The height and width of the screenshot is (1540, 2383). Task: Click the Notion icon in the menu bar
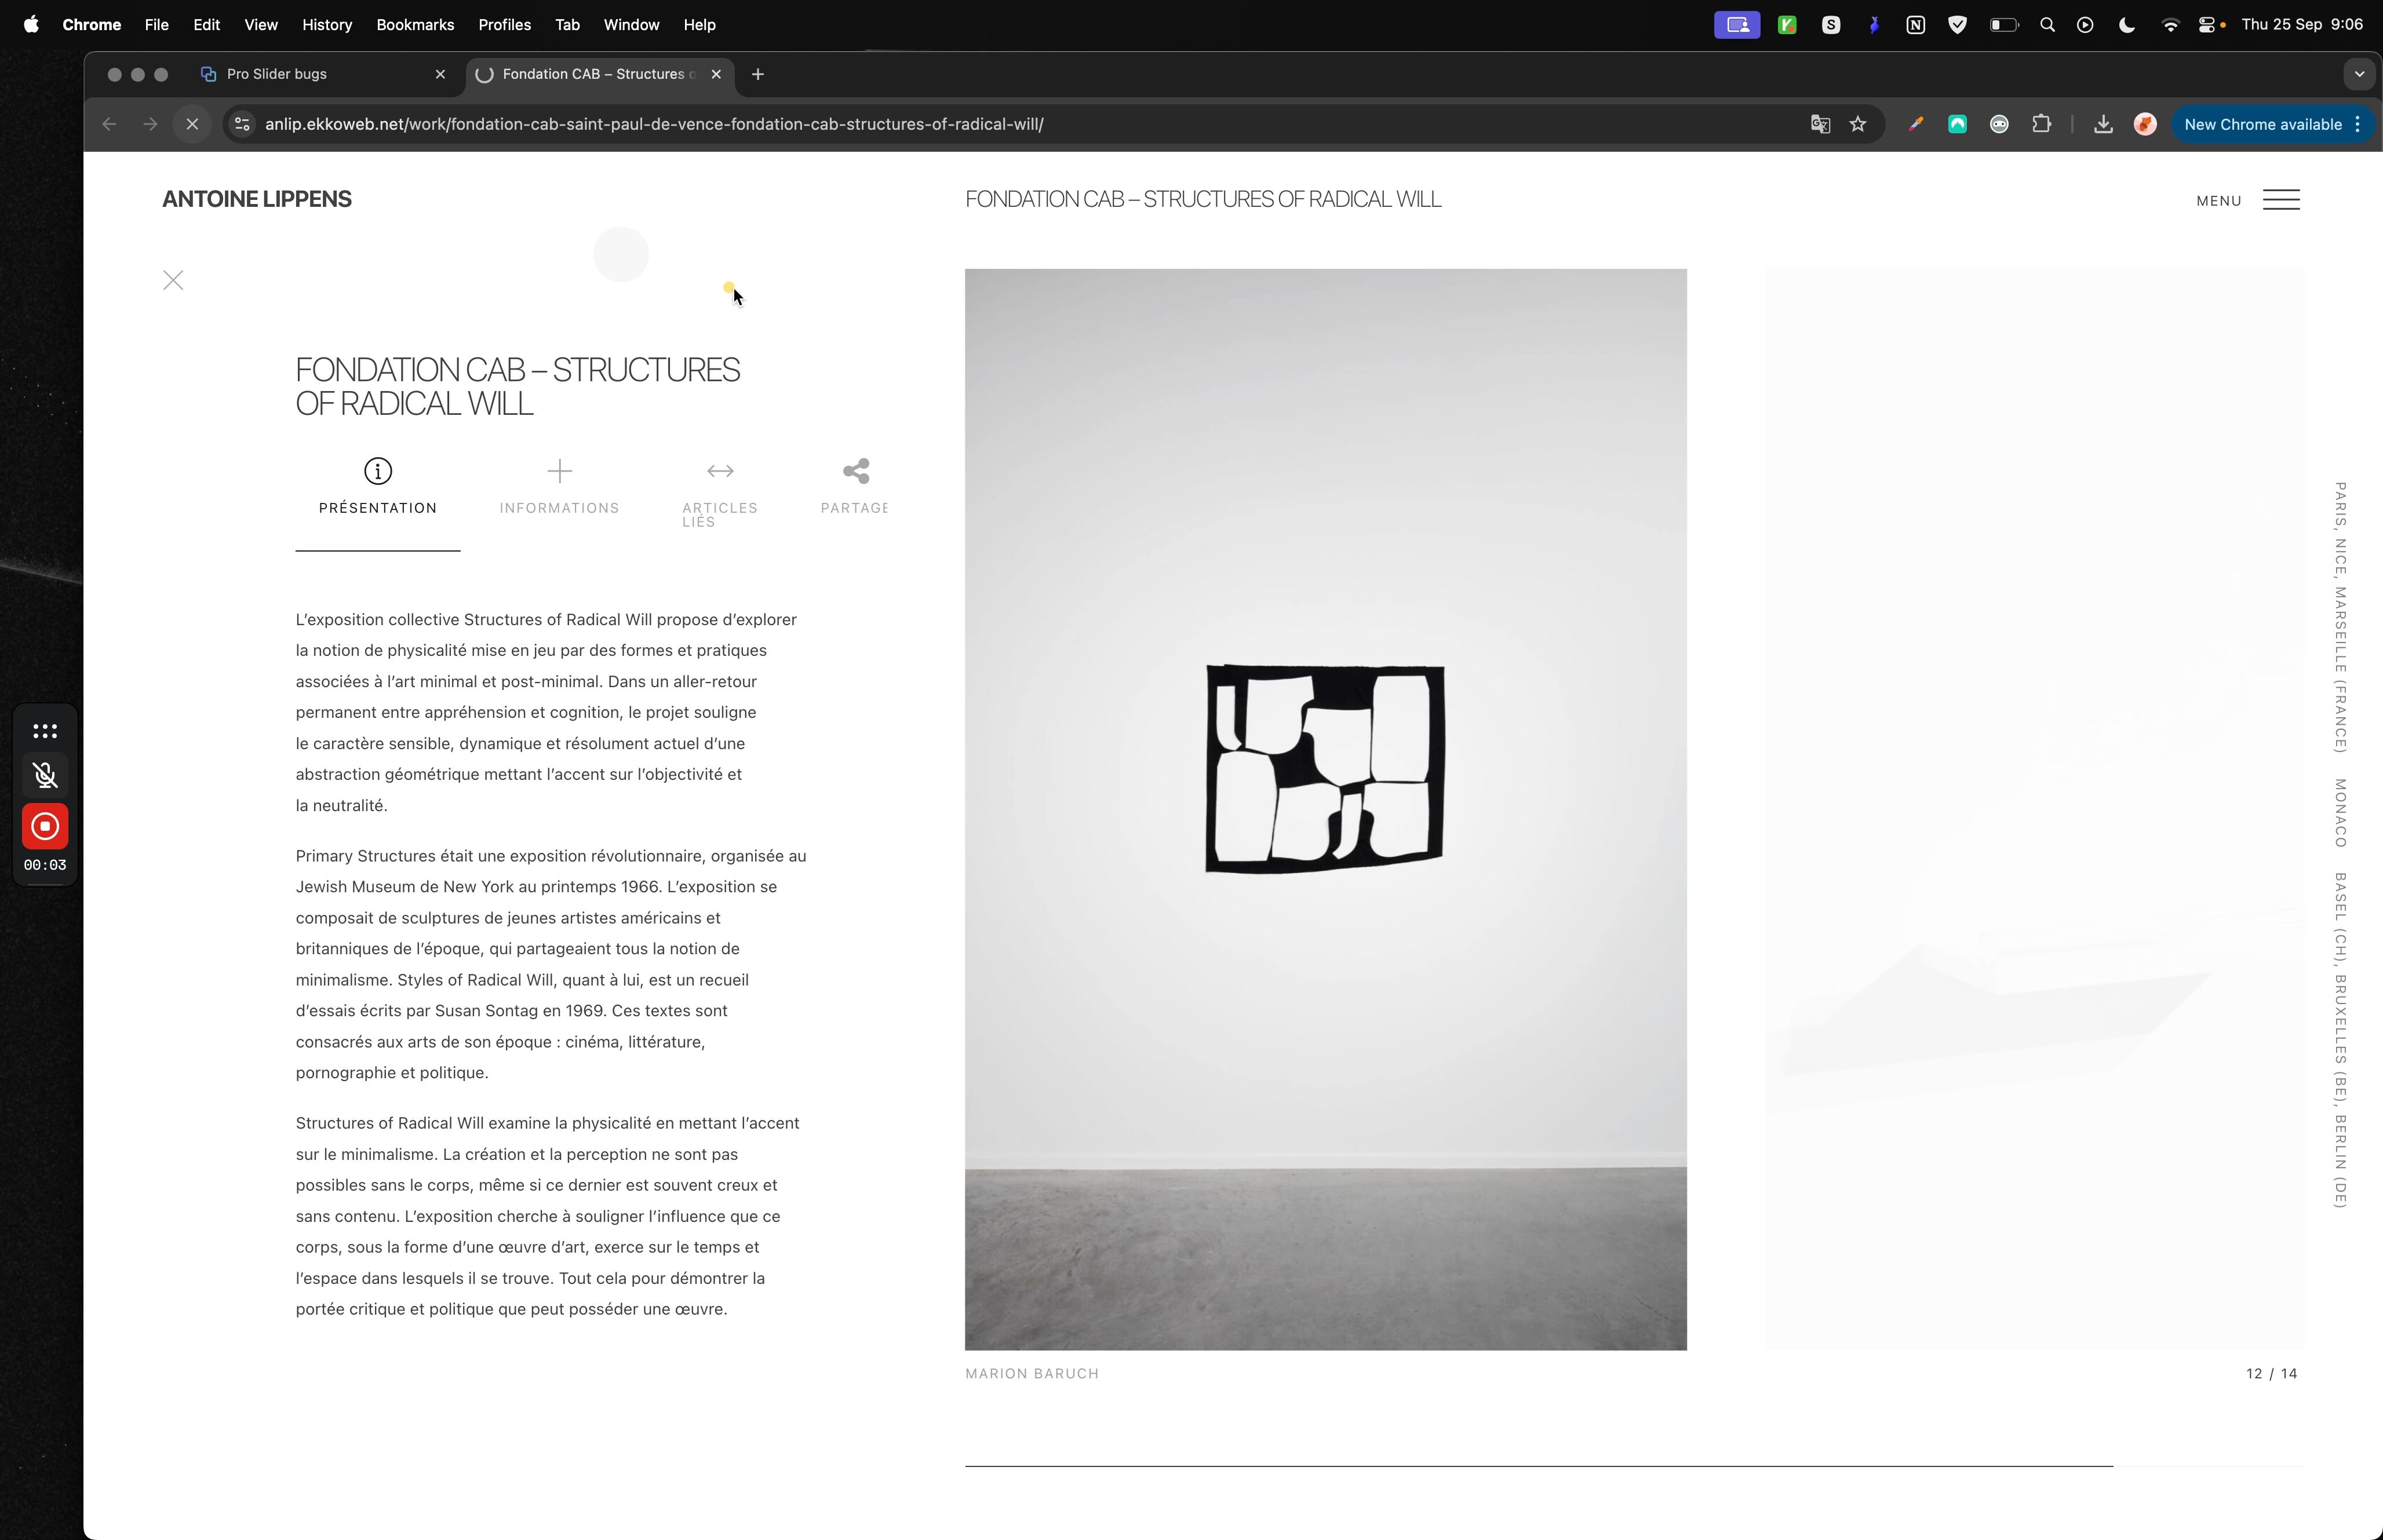point(1915,25)
